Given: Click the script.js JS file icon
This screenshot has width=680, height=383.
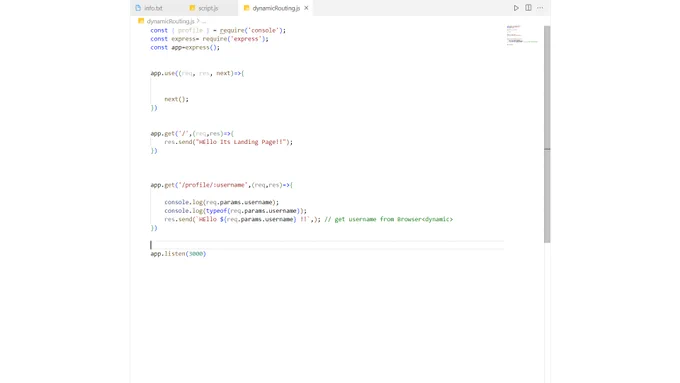Looking at the screenshot, I should (x=192, y=8).
